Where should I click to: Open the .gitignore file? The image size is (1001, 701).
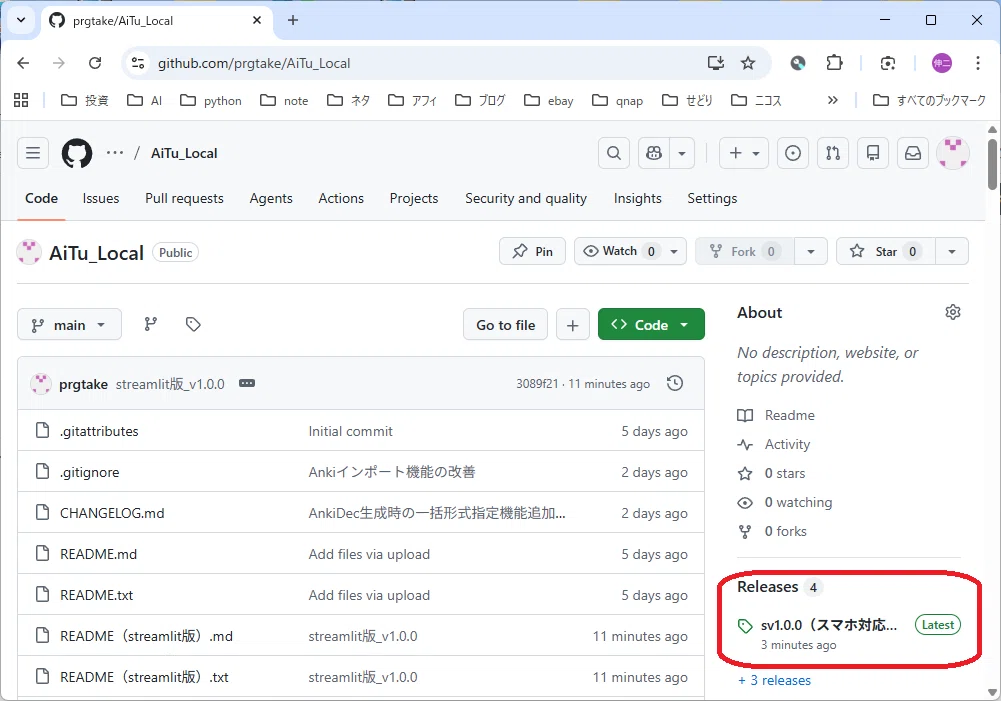(89, 472)
